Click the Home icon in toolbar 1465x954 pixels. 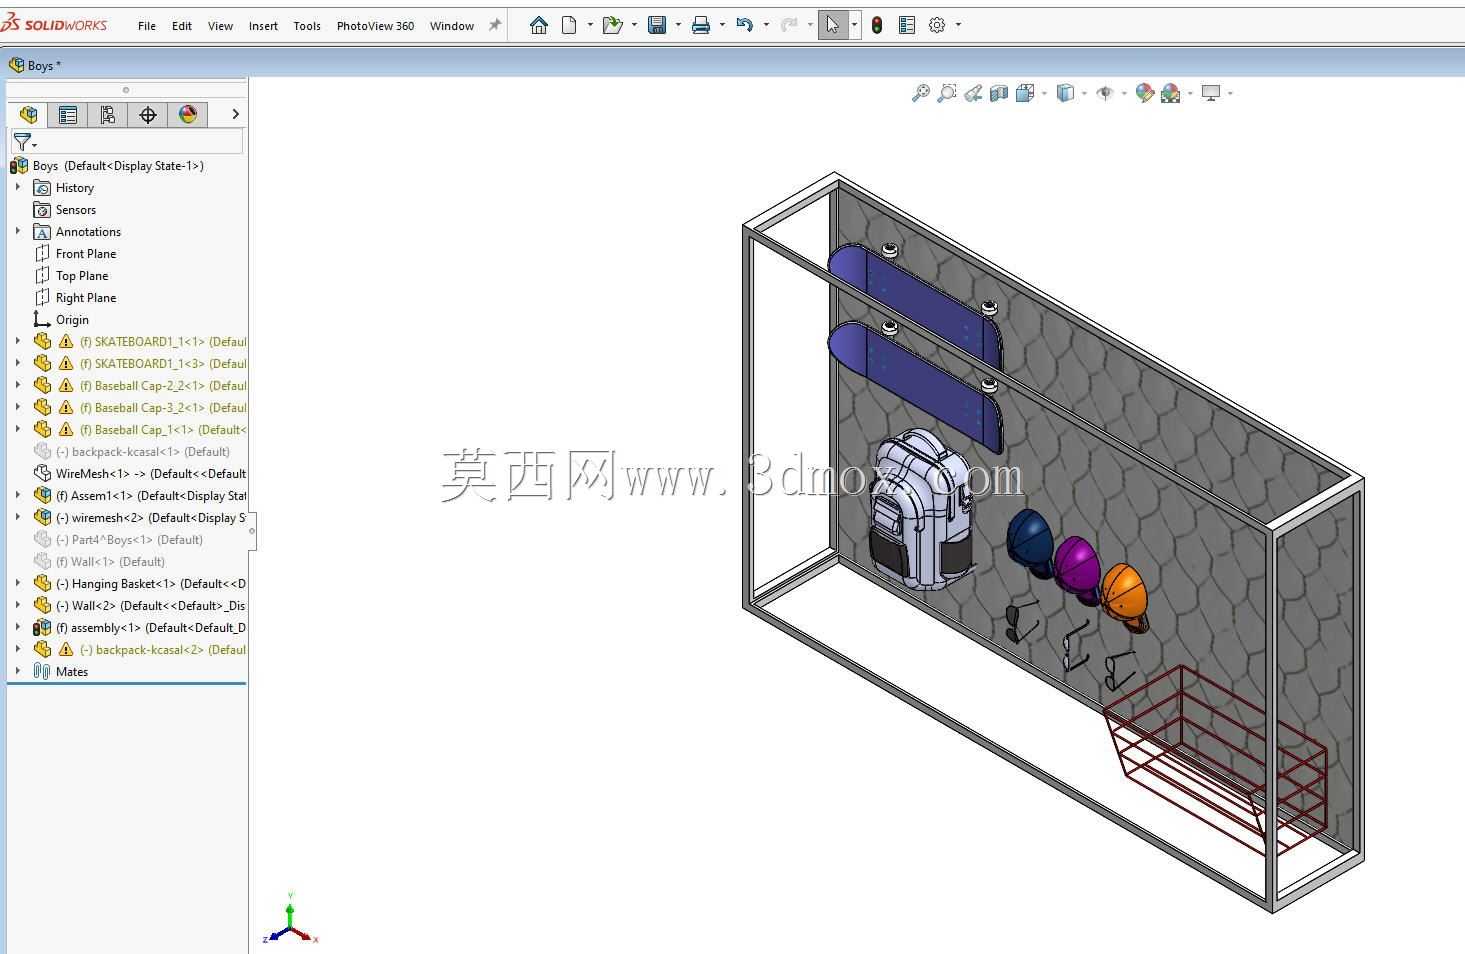538,25
